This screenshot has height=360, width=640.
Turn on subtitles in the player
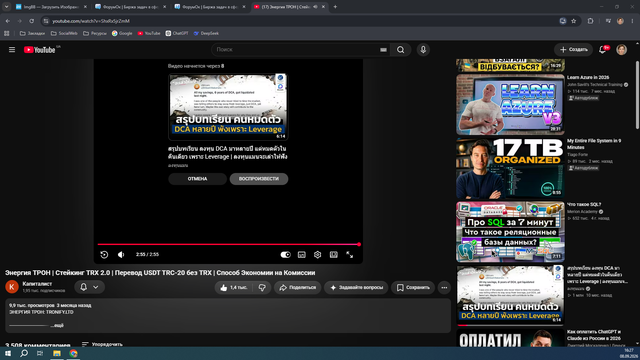pyautogui.click(x=302, y=254)
